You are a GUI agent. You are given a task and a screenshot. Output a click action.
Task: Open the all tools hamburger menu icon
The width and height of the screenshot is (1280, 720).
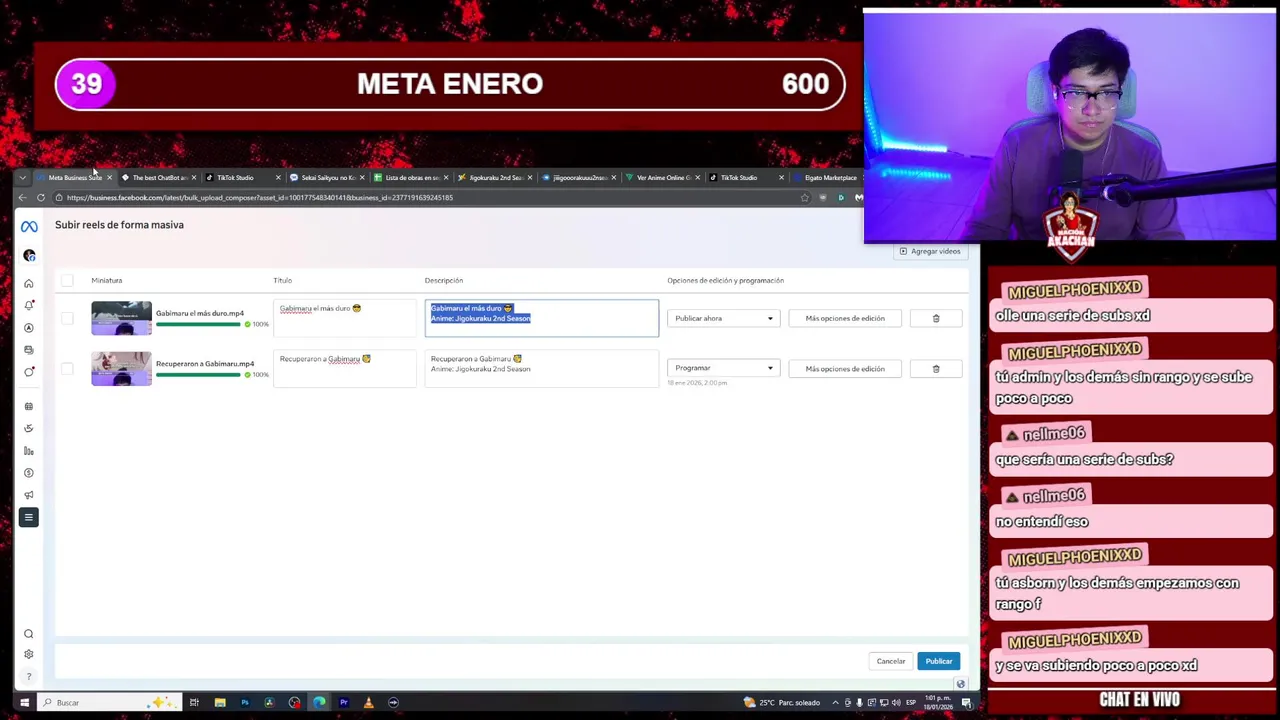coord(29,517)
